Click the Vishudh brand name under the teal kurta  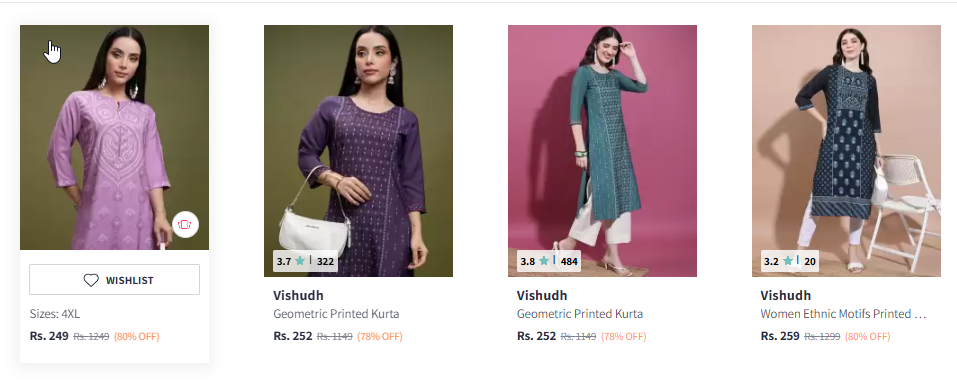[542, 295]
